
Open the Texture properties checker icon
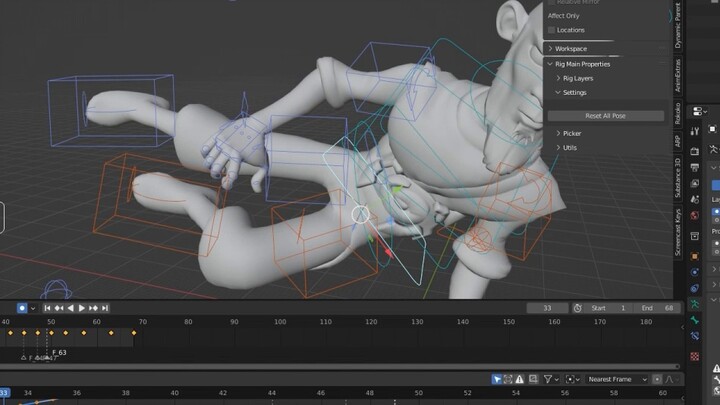pyautogui.click(x=695, y=356)
